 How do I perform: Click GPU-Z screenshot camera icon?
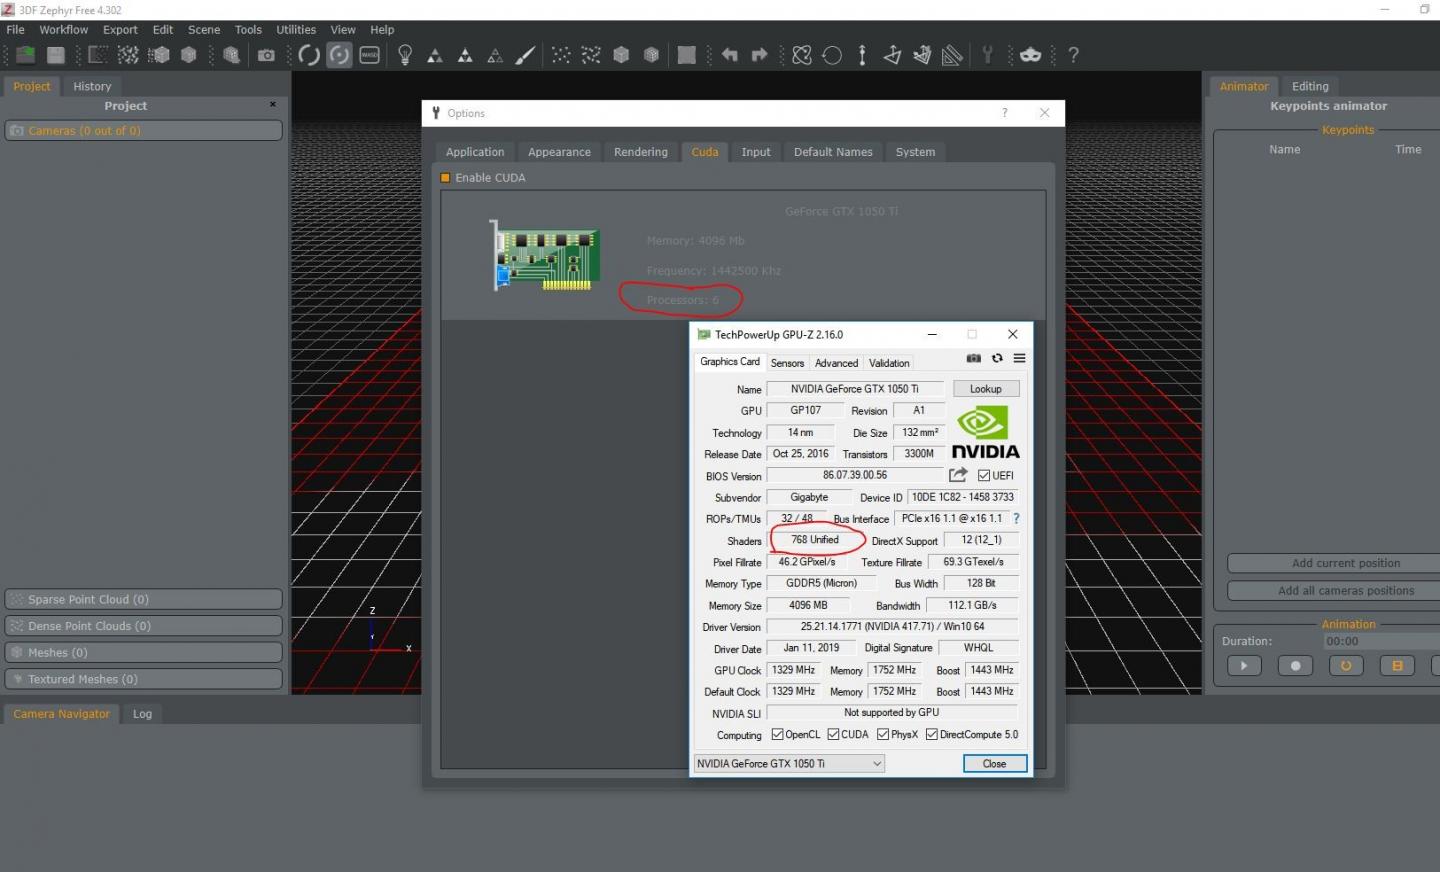[x=973, y=358]
